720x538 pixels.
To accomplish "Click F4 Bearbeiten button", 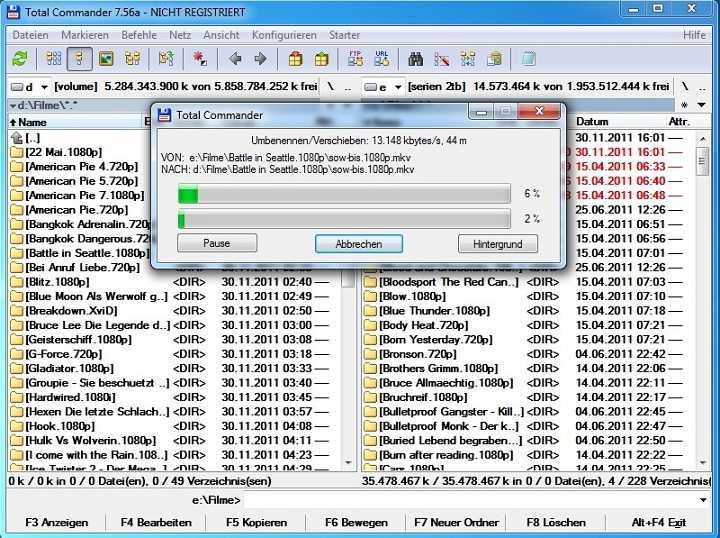I will 156,522.
